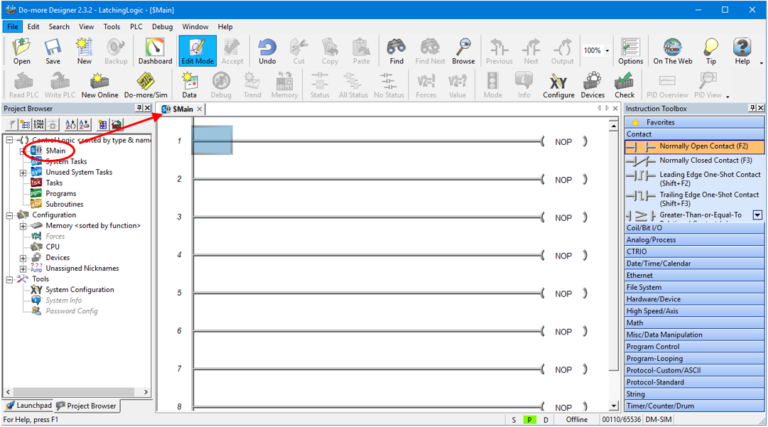Open the Options dialog icon
The width and height of the screenshot is (768, 427).
click(x=630, y=51)
